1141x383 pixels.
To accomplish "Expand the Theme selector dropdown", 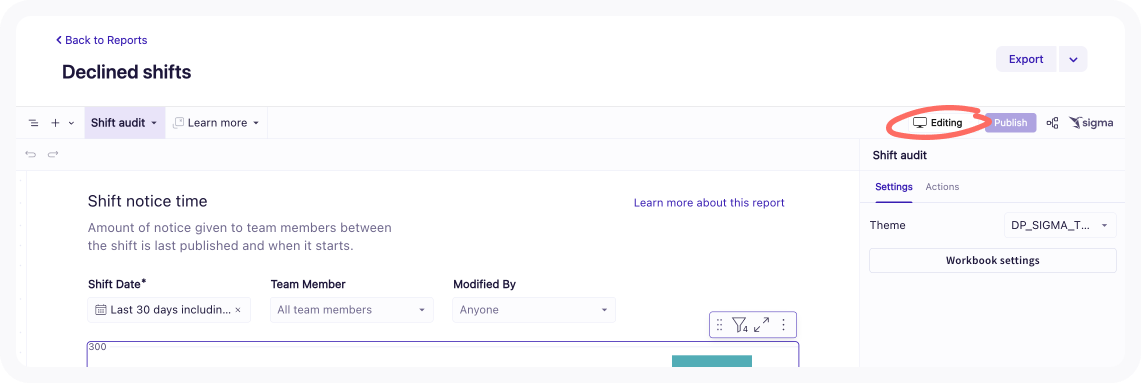I will pos(1060,225).
